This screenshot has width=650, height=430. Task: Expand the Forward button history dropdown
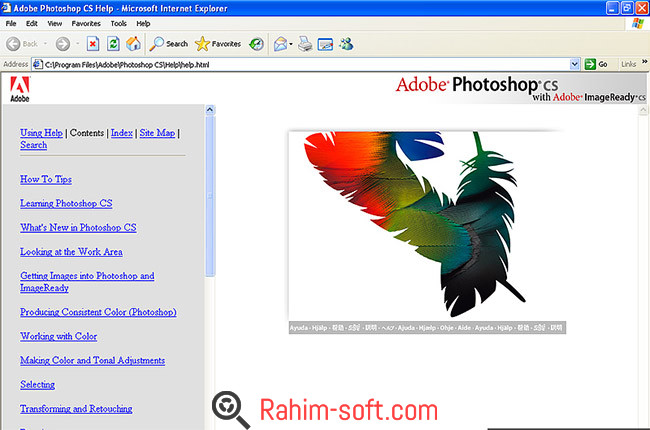point(78,44)
